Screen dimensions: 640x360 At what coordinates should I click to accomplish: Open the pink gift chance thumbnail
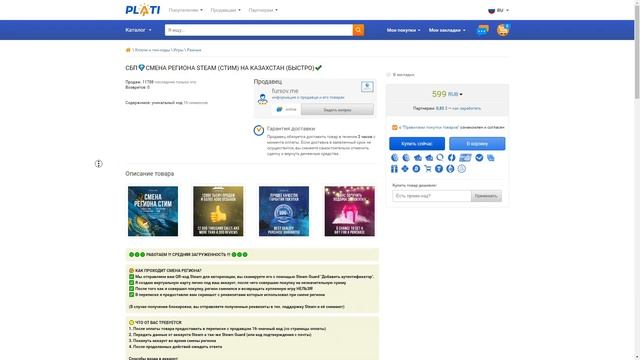pos(350,211)
